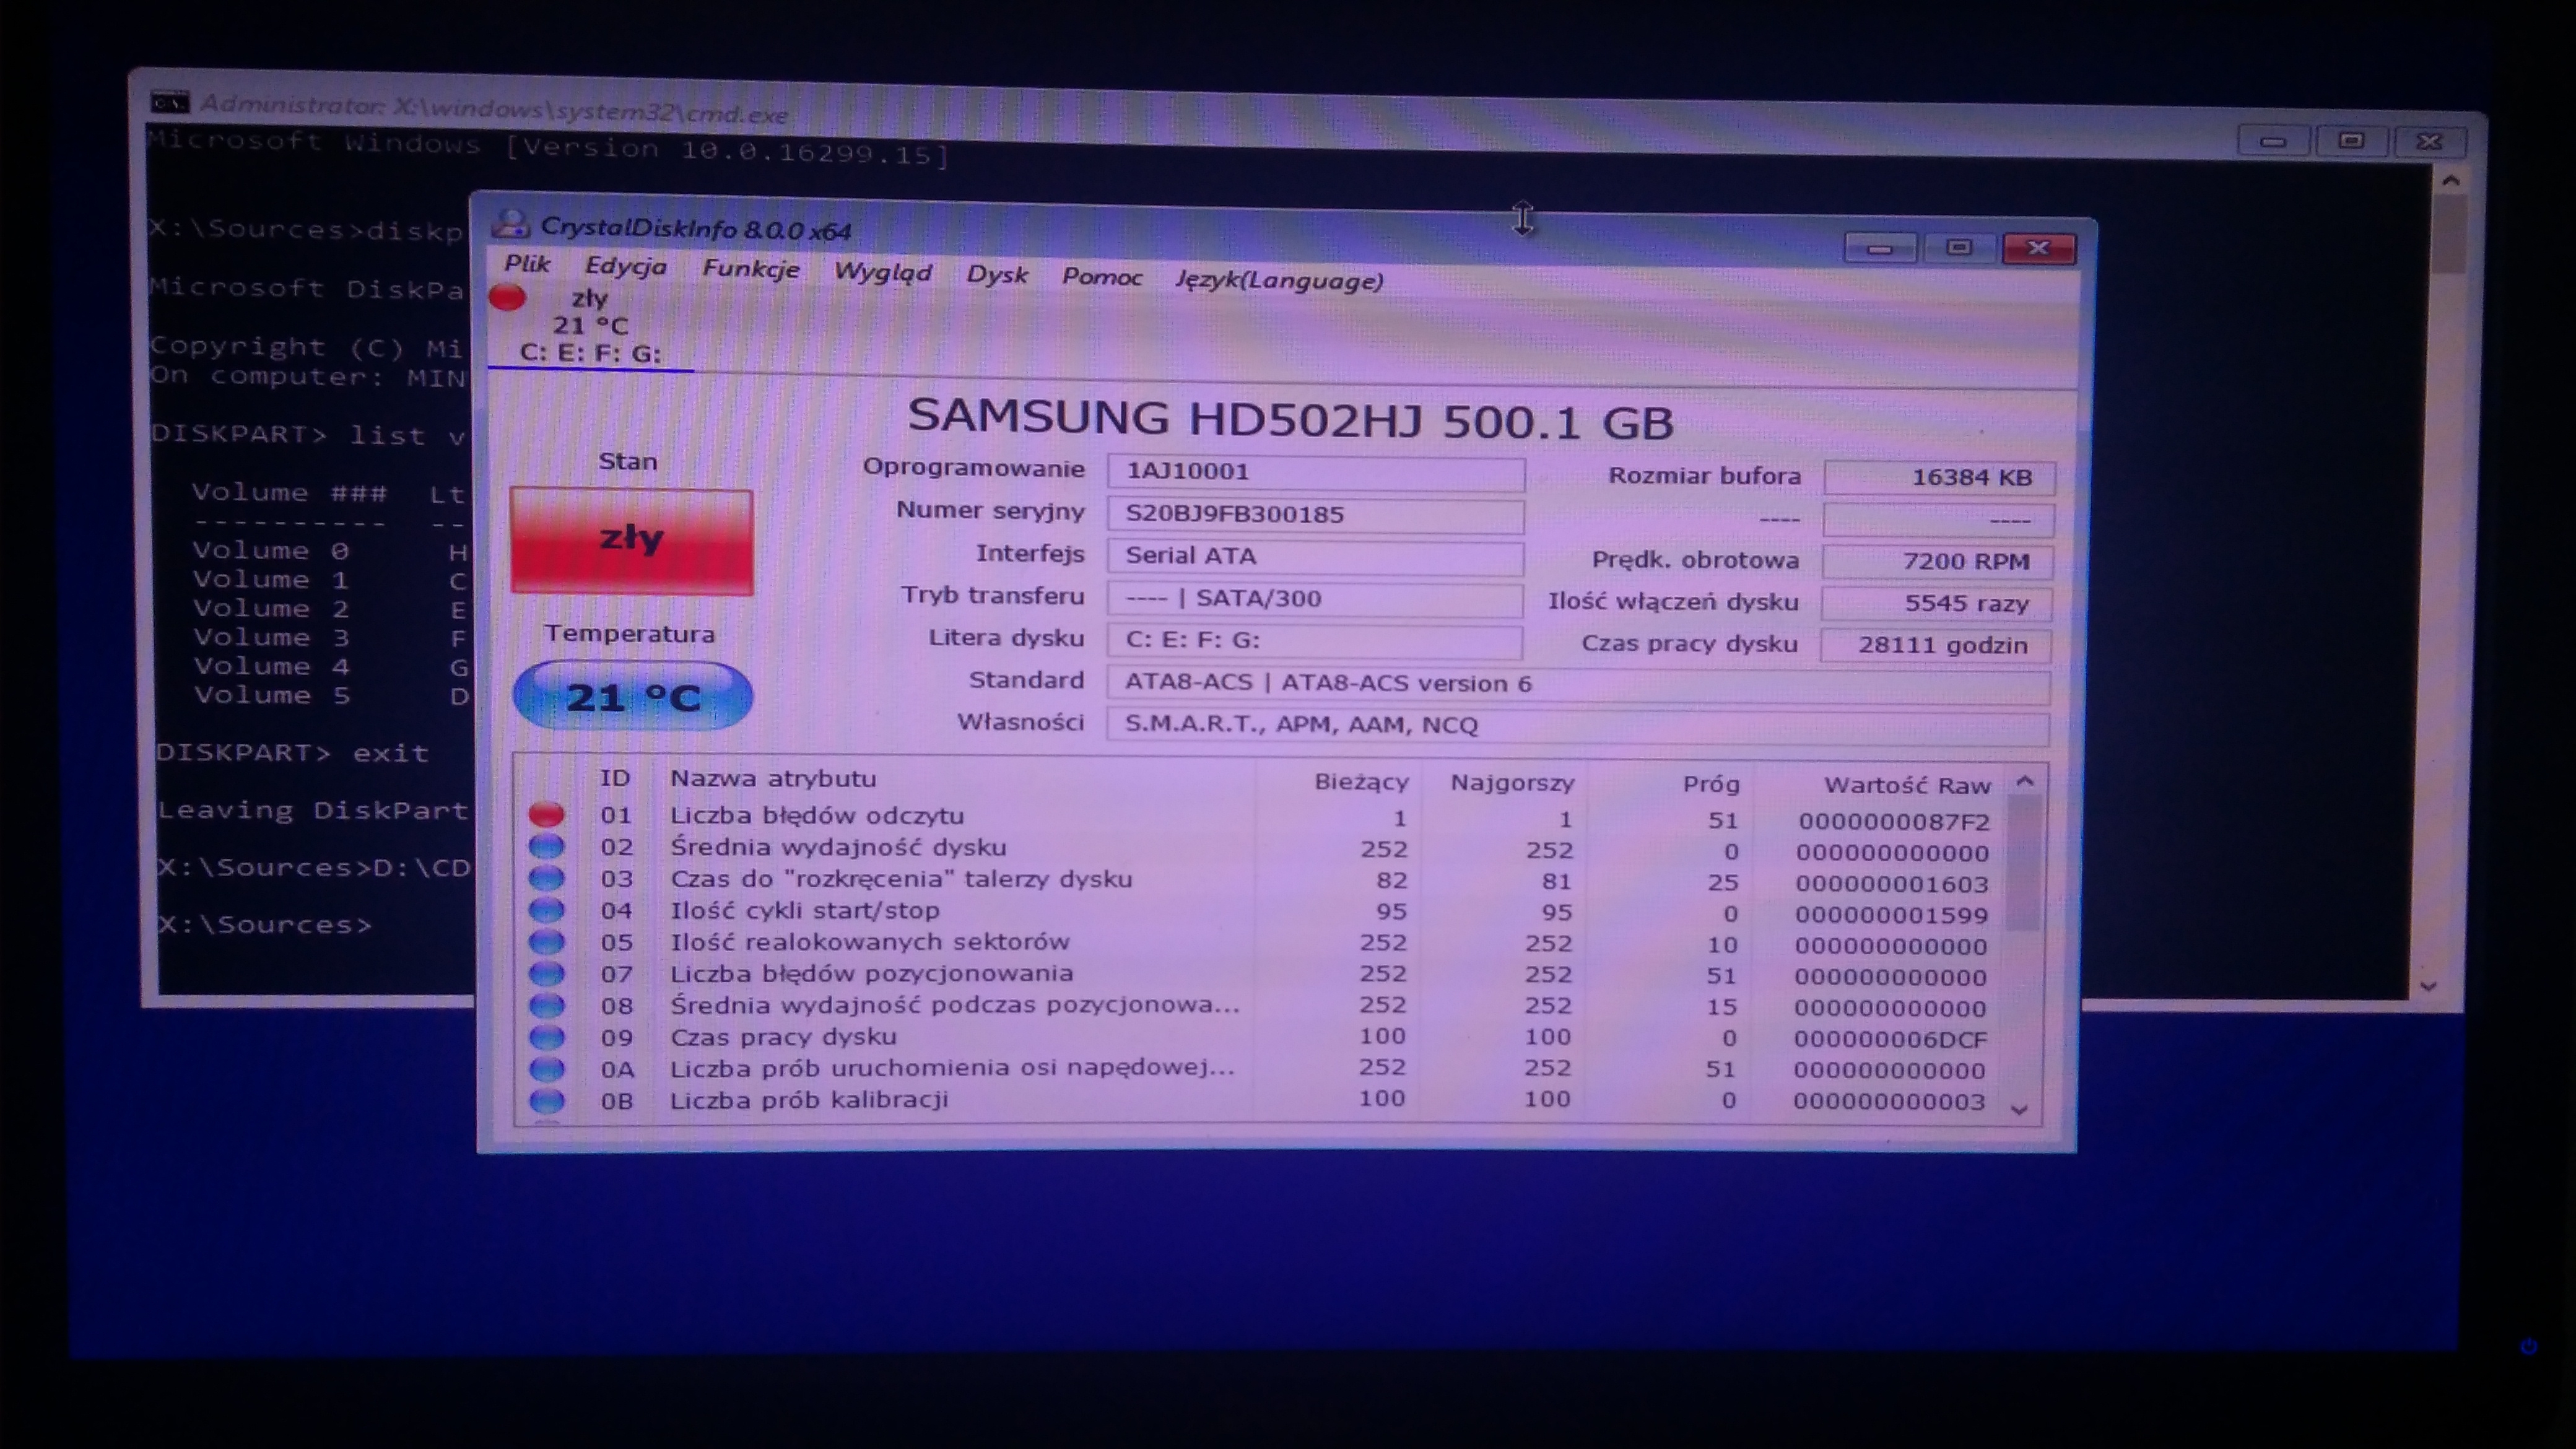Click the CrystalDiskInfo title bar app icon
The width and height of the screenshot is (2576, 1449).
click(511, 223)
